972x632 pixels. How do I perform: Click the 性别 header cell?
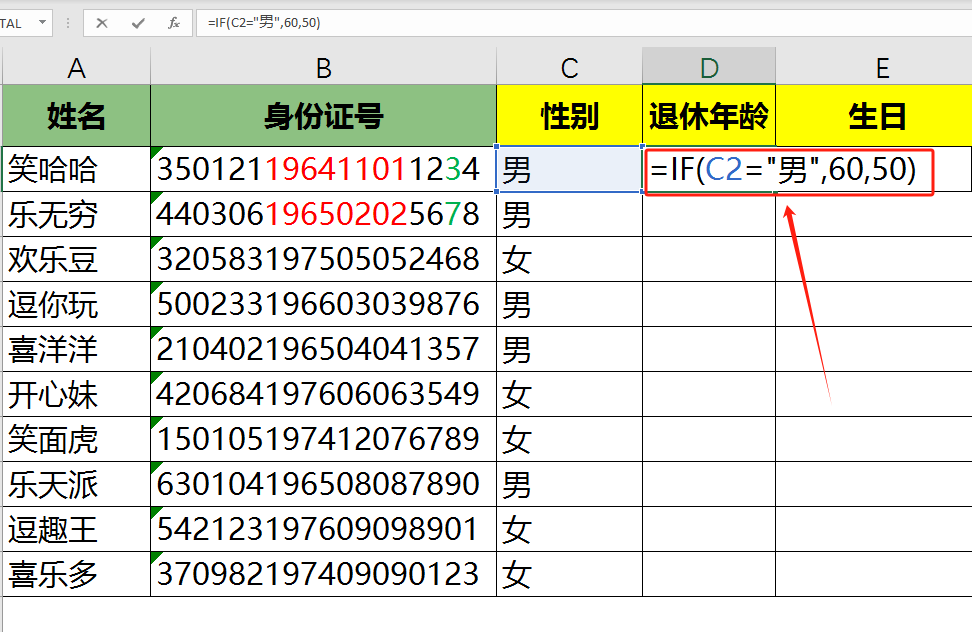click(x=570, y=116)
